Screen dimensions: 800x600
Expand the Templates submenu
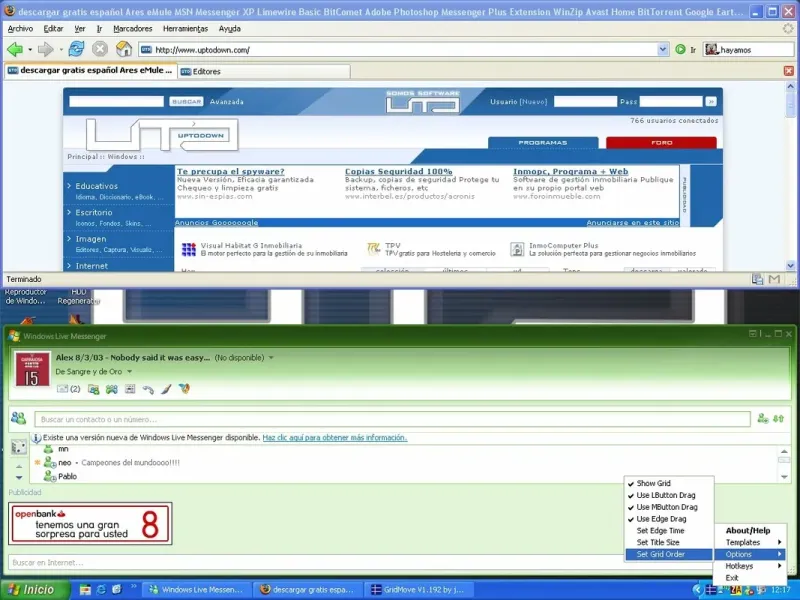(x=749, y=542)
